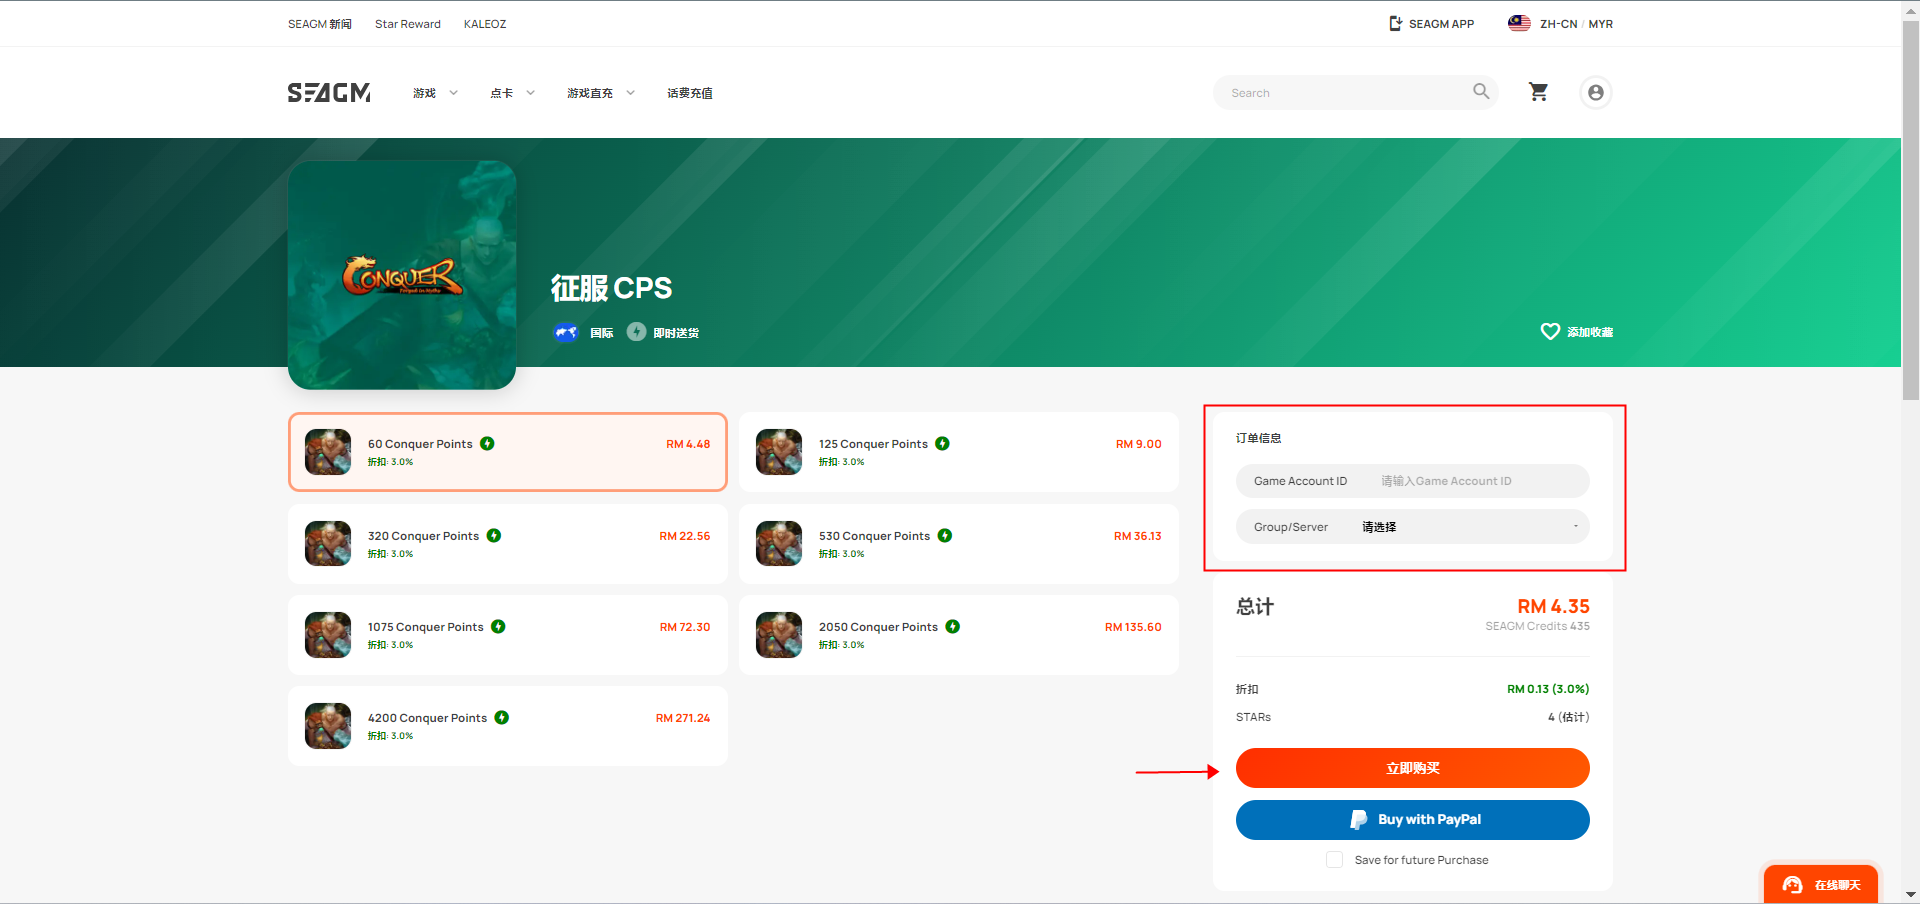The image size is (1920, 904).
Task: Open the MYR currency selector
Action: click(x=1600, y=23)
